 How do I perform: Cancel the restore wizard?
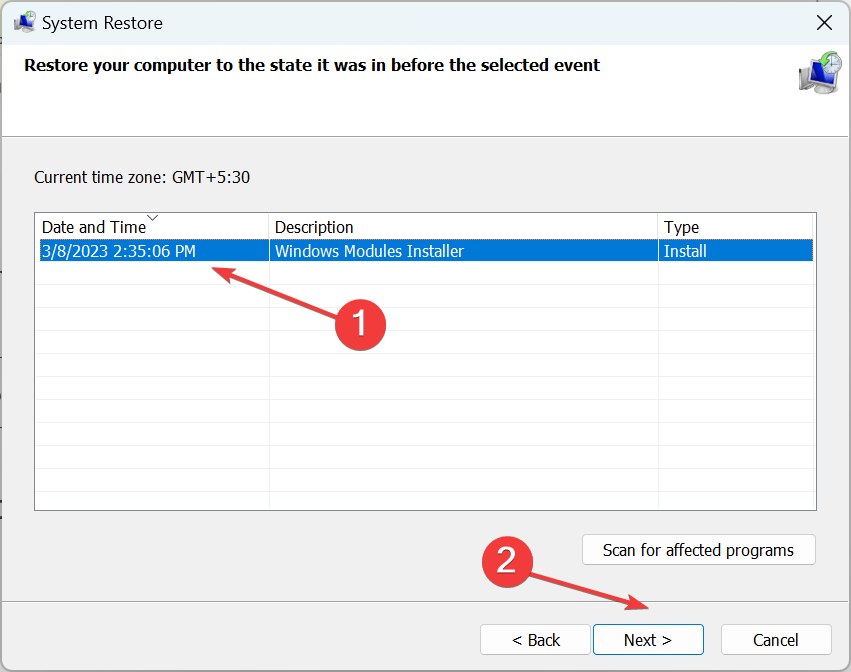(x=776, y=639)
